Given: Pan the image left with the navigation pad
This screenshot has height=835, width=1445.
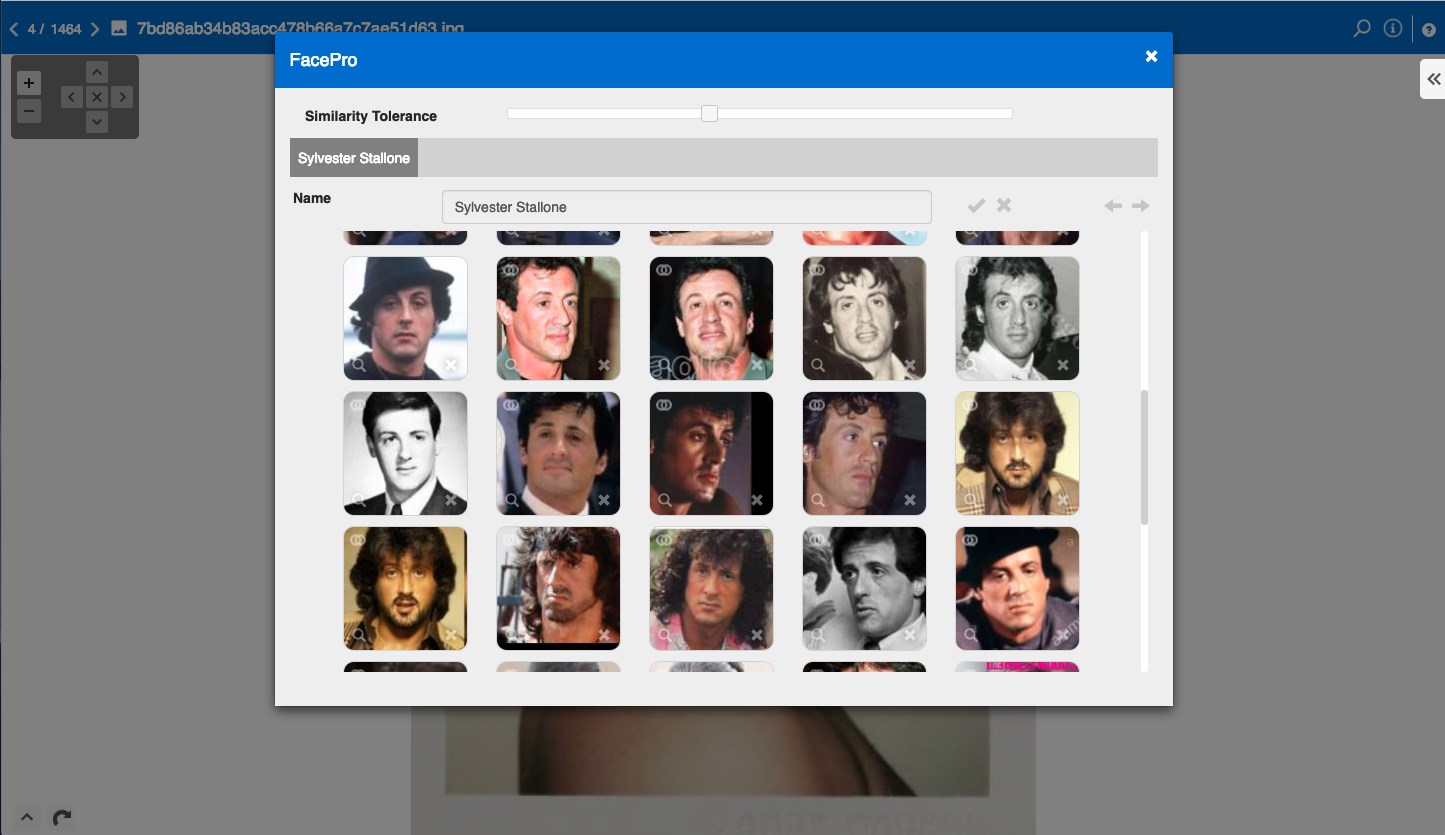Looking at the screenshot, I should pos(72,97).
